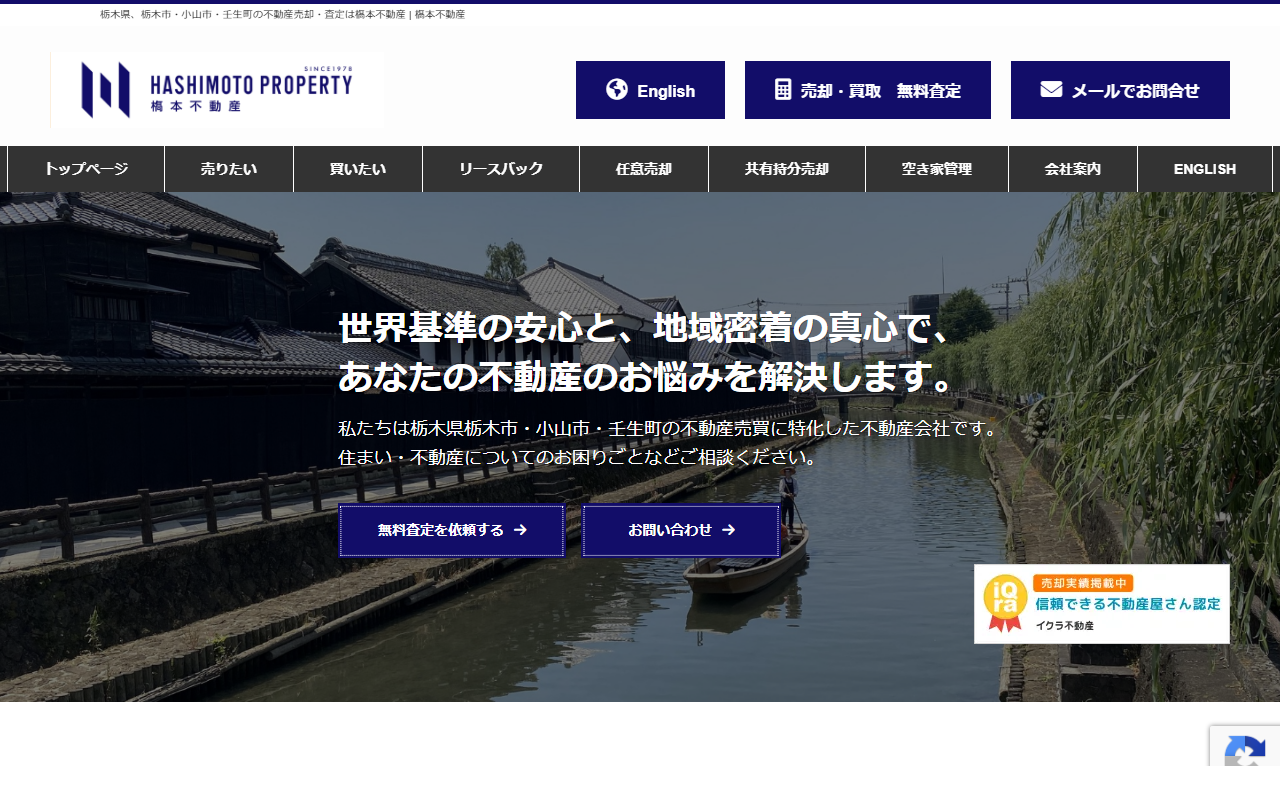Screen dimensions: 1280x800
Task: Click the arrow icon on お問い合わせ
Action: coord(728,531)
